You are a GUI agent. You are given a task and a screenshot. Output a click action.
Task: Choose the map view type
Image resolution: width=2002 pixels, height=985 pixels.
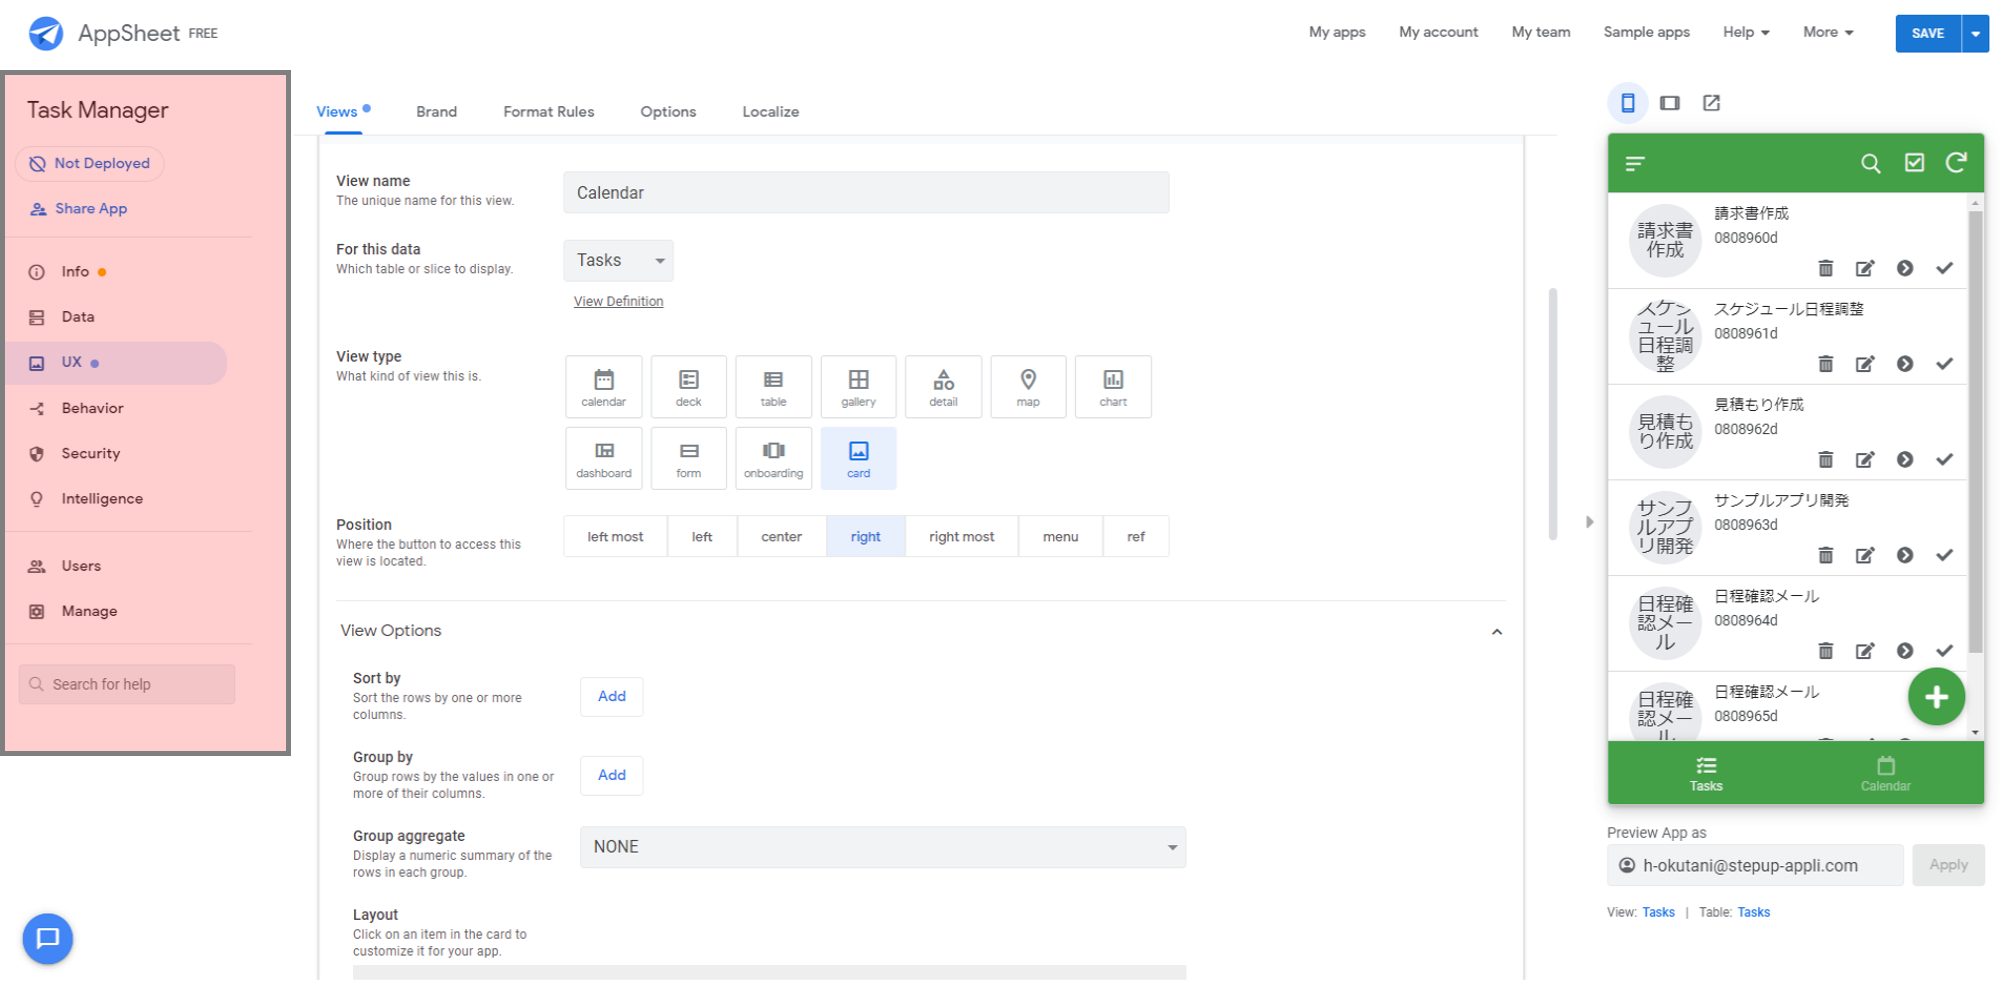tap(1027, 386)
